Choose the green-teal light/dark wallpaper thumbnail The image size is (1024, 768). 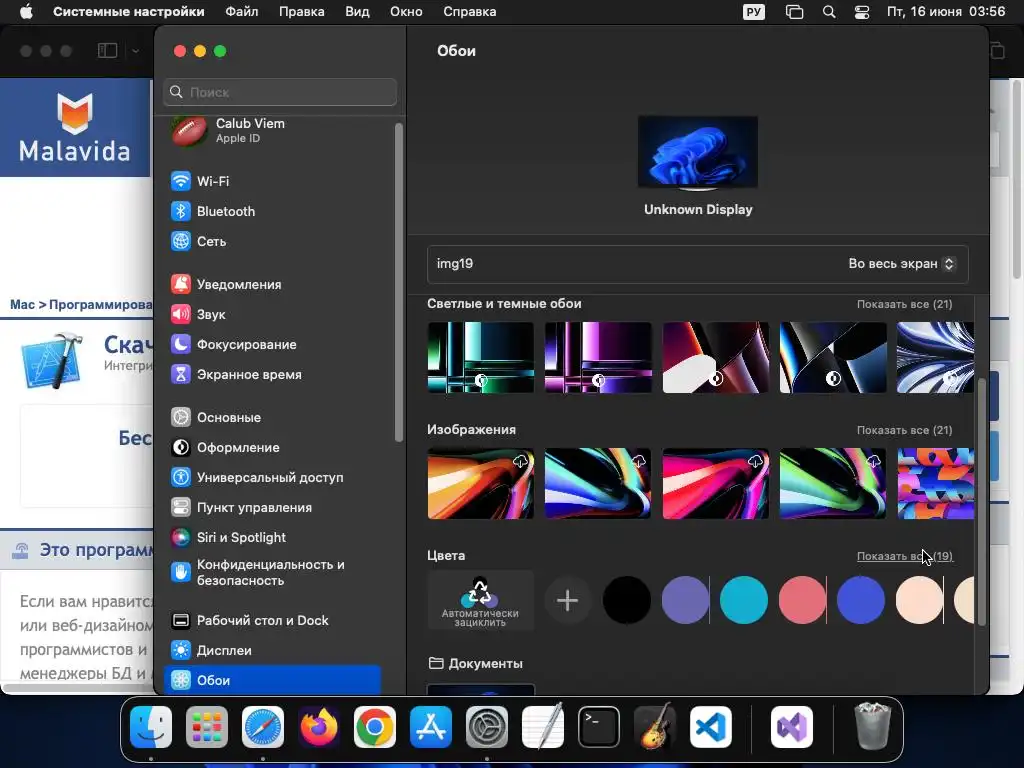coord(481,357)
